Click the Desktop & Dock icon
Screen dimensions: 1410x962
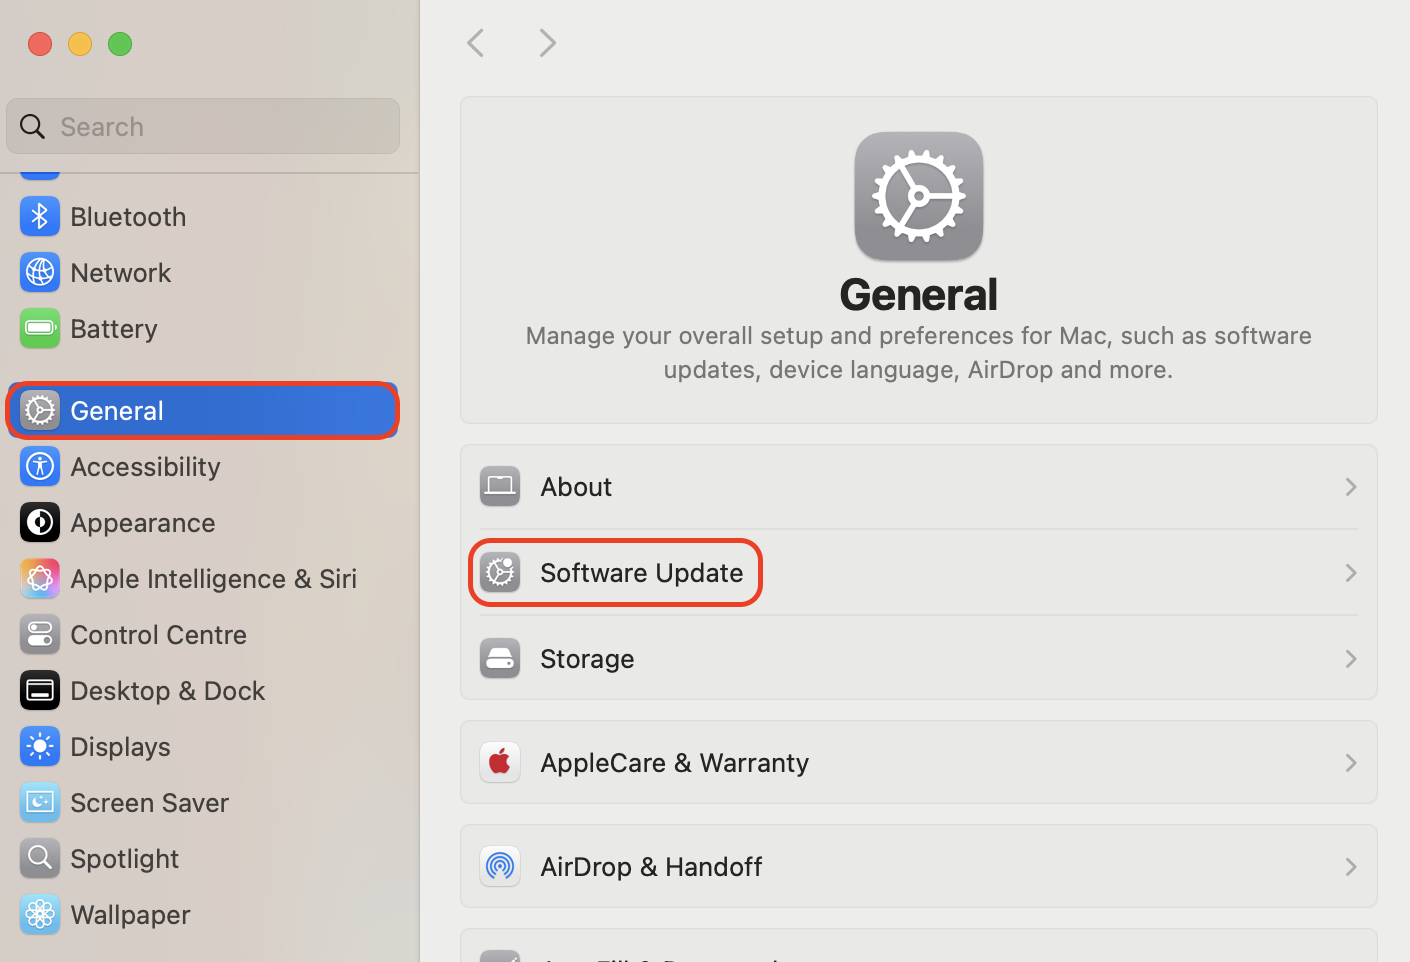tap(39, 690)
